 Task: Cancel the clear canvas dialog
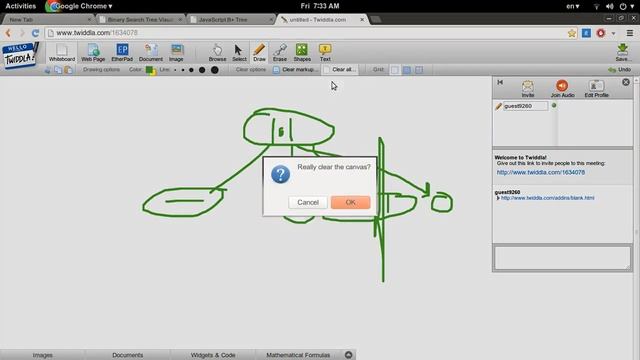(308, 202)
